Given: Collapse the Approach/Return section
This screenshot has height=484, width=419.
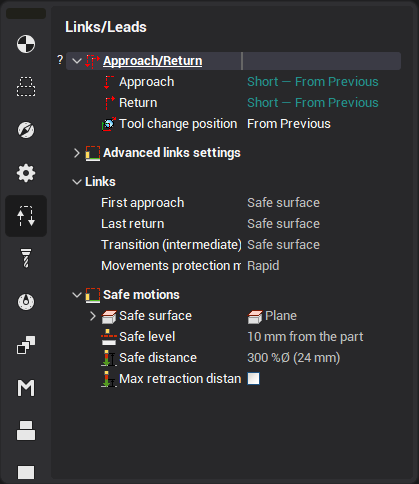Looking at the screenshot, I should tap(77, 61).
